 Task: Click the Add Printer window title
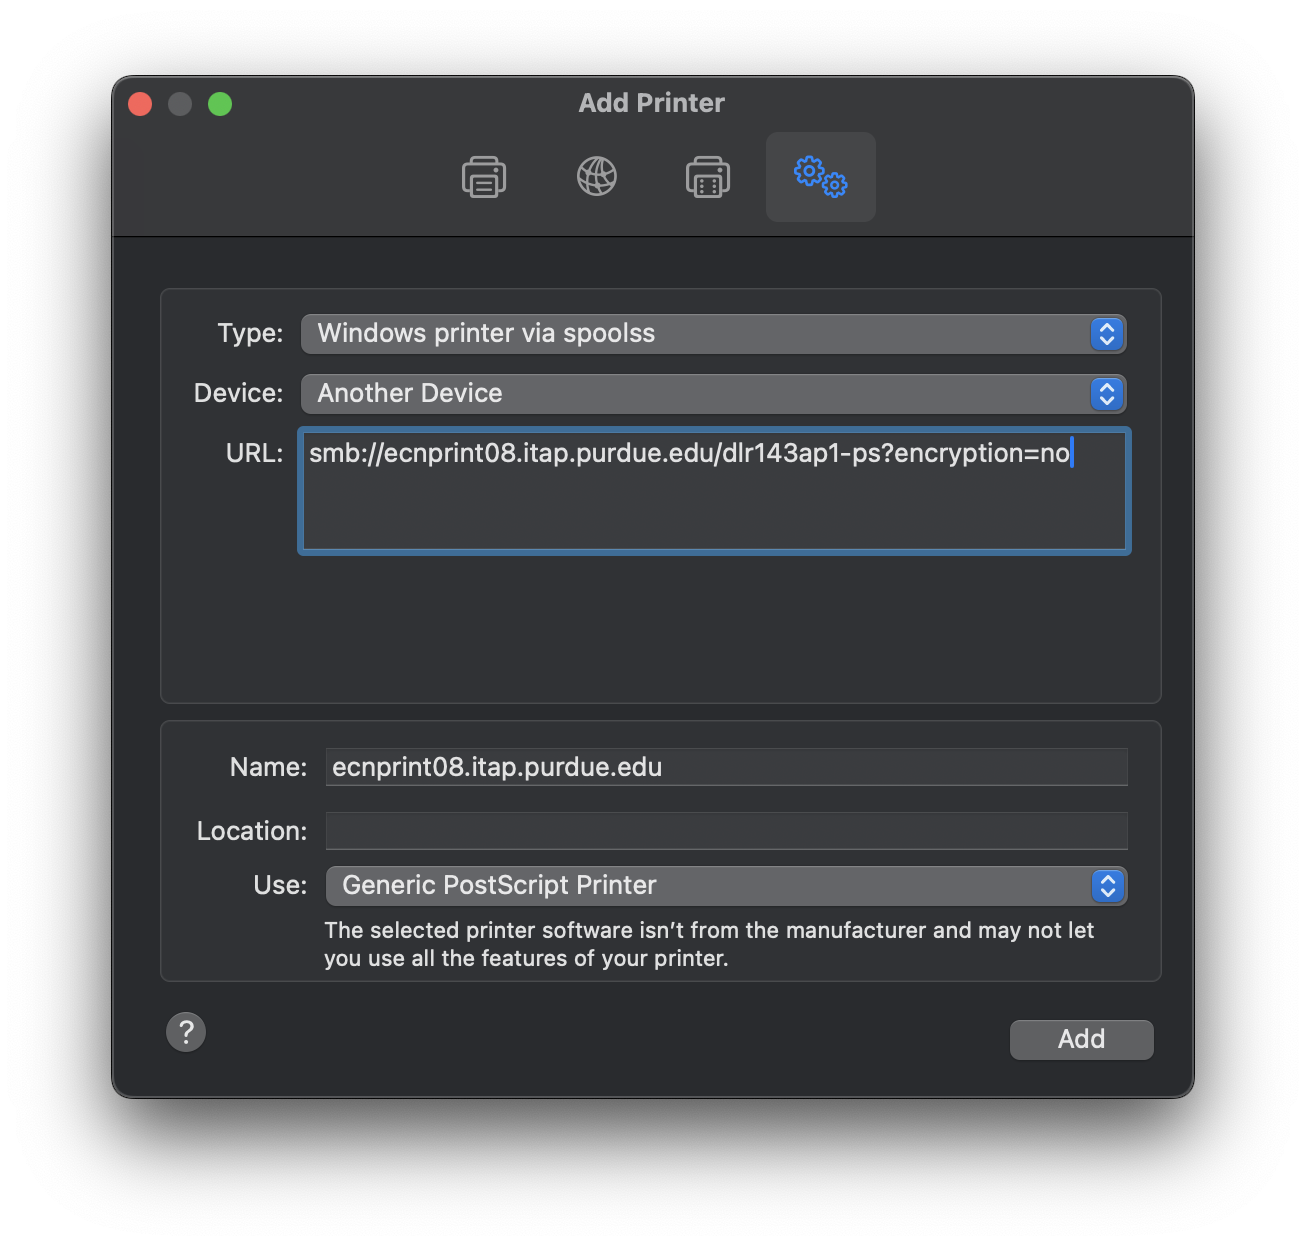[652, 103]
